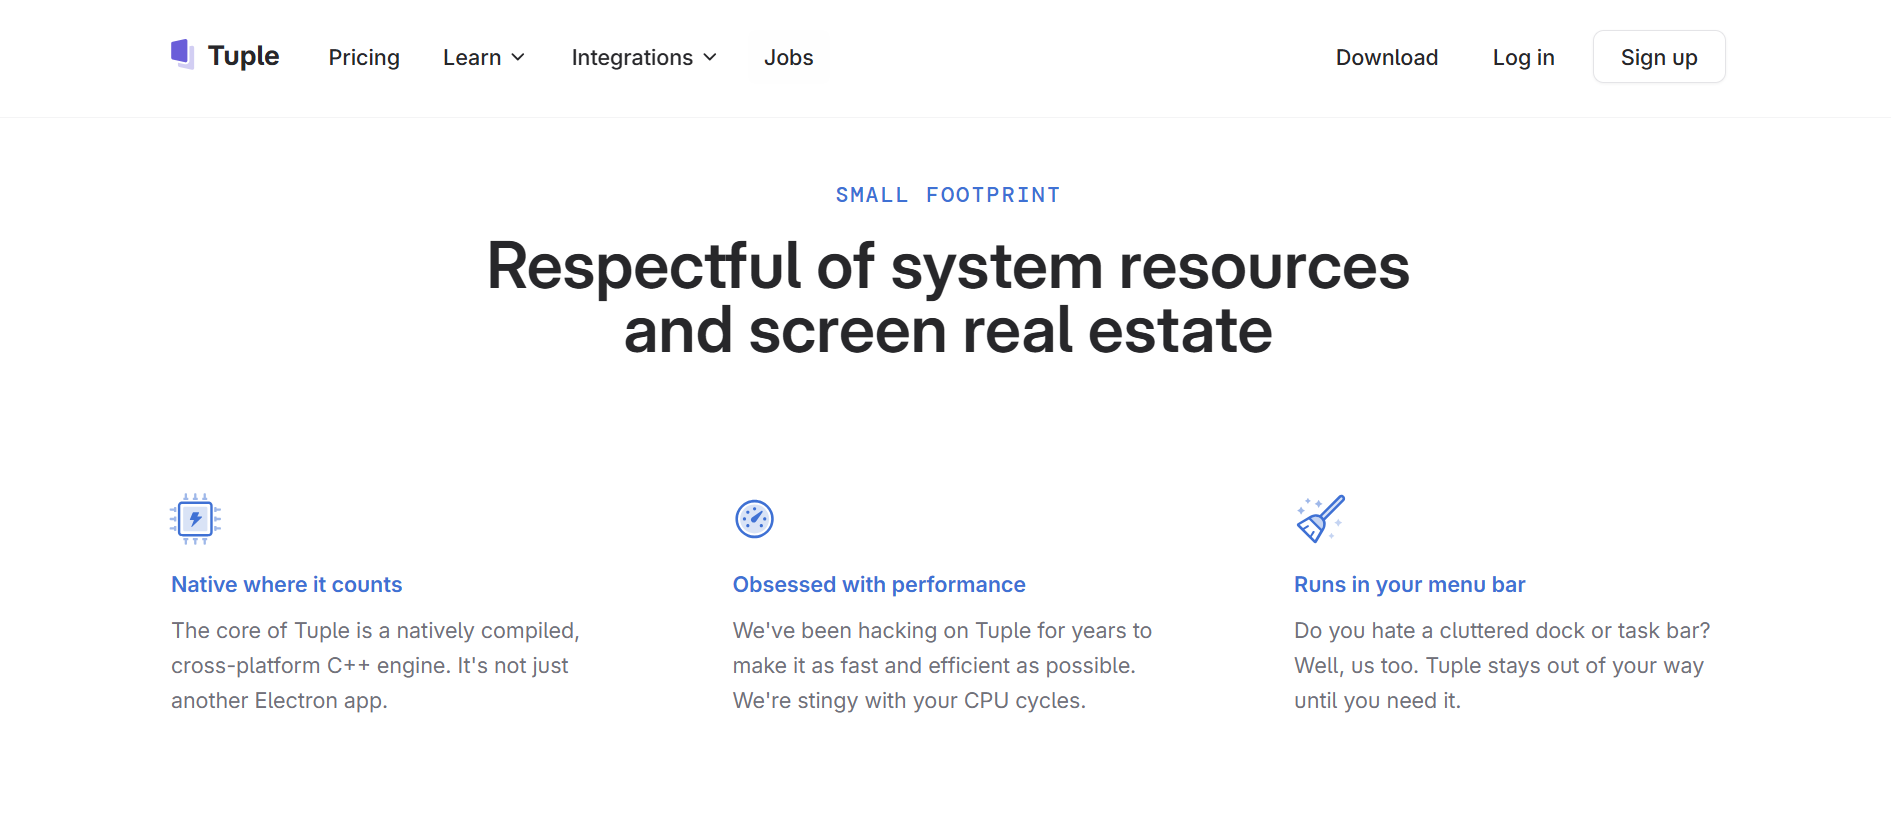Go to the Jobs page
The image size is (1891, 830).
point(788,58)
